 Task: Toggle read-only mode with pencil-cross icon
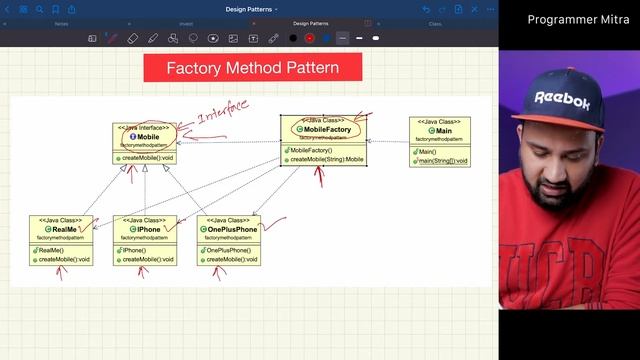[x=474, y=9]
